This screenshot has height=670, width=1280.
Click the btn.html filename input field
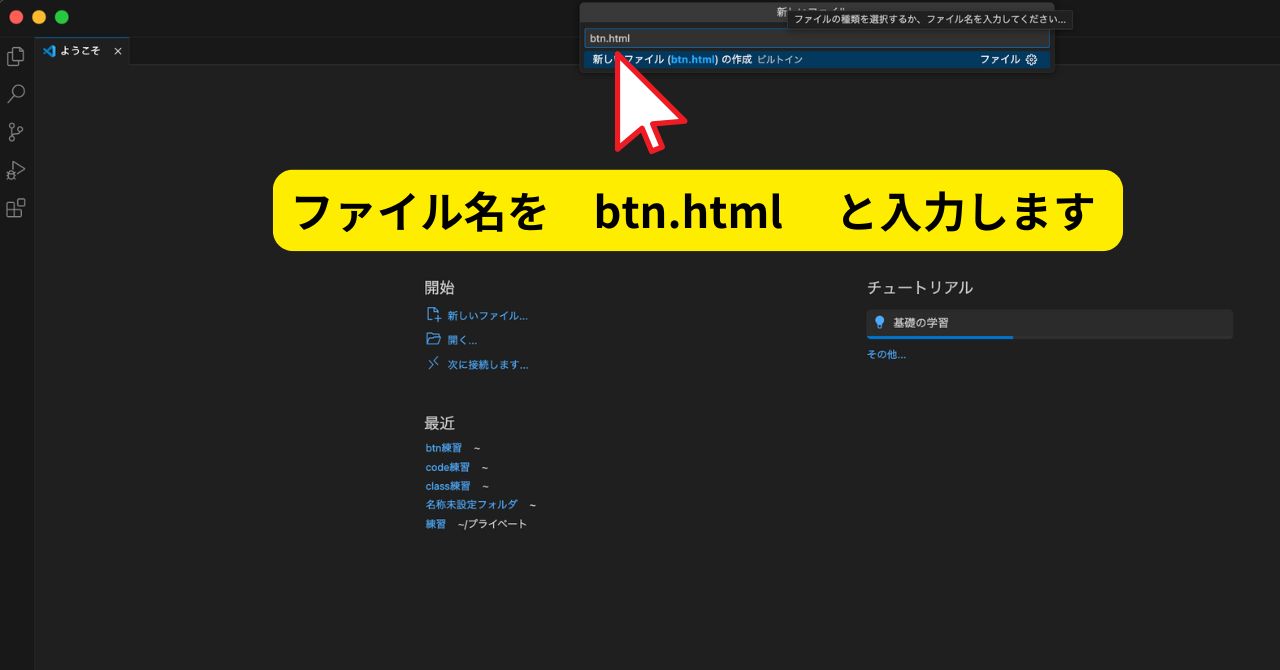click(x=816, y=37)
